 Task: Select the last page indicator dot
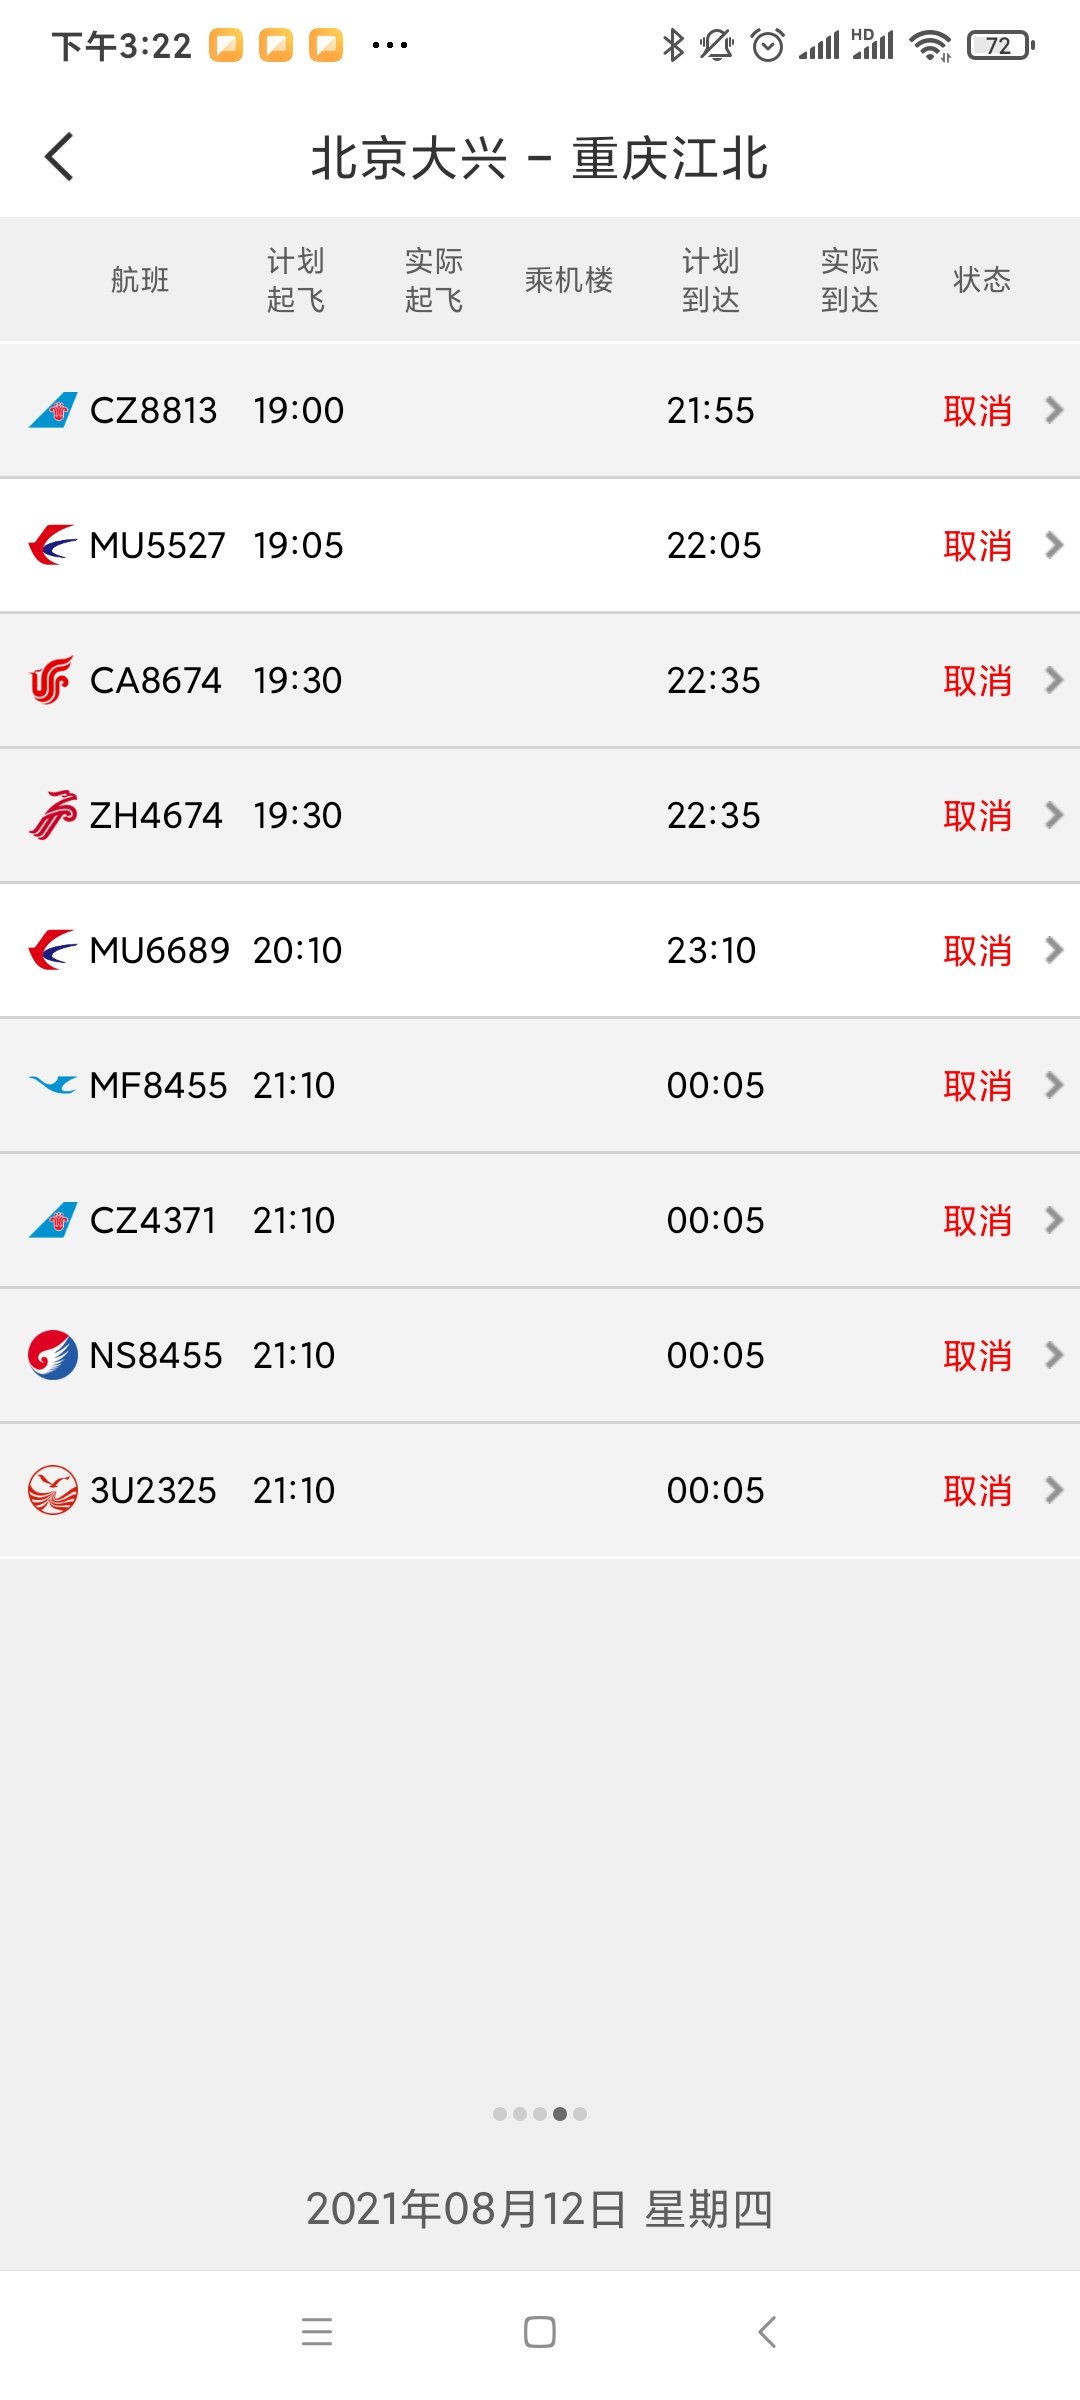point(580,2114)
